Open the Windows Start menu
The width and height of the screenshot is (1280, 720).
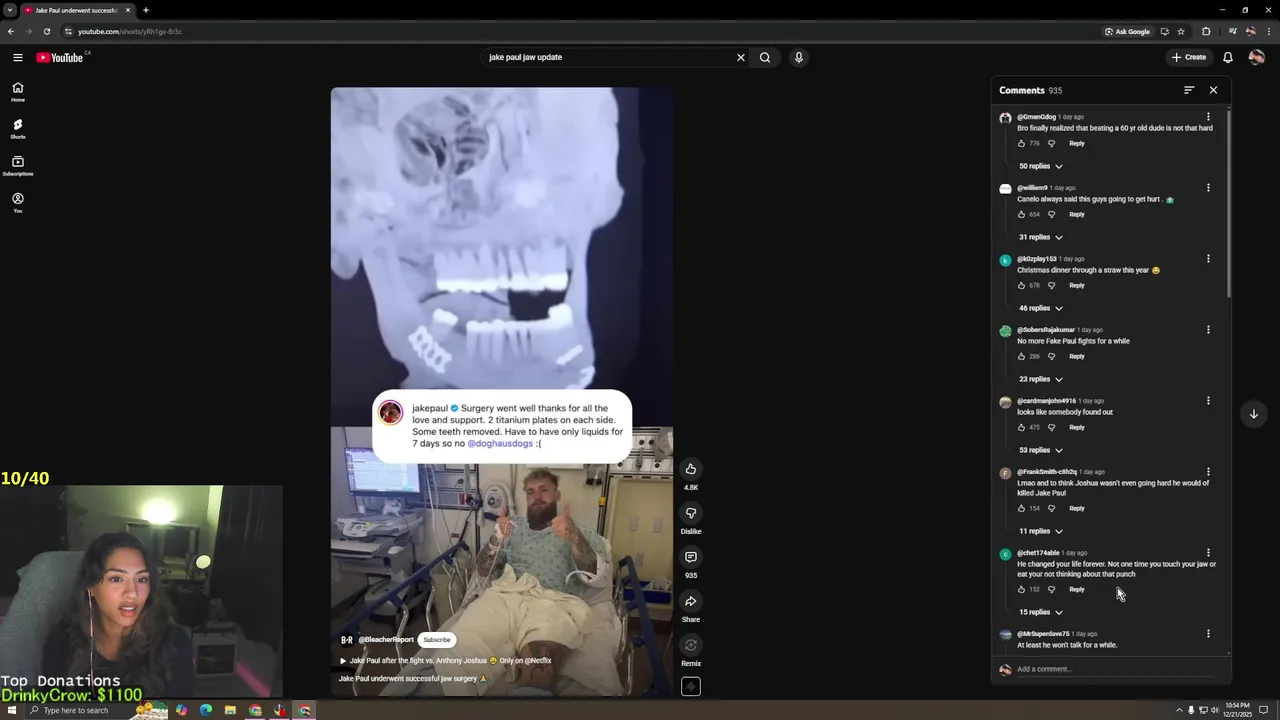point(11,710)
